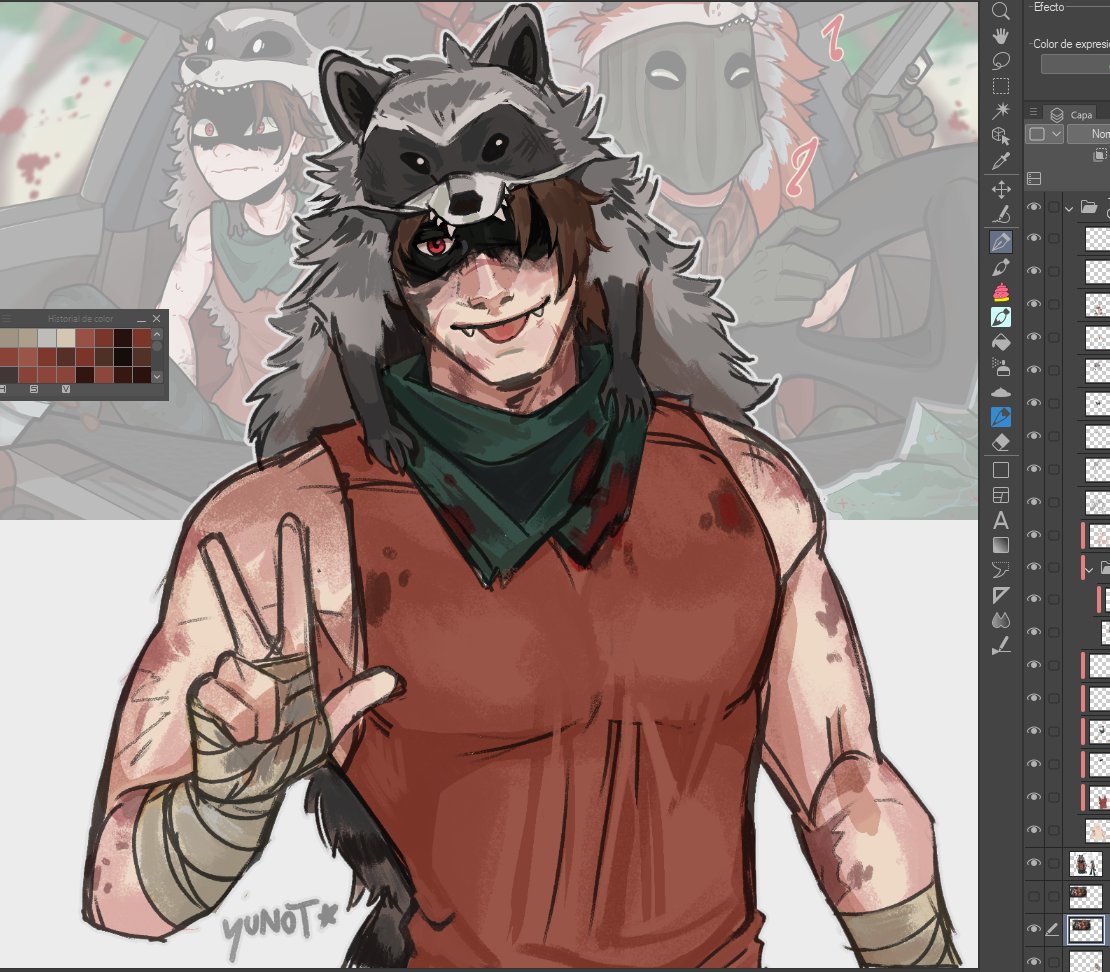Expand the collapsed pink-marked folder chevron
The image size is (1110, 972).
(x=1089, y=568)
